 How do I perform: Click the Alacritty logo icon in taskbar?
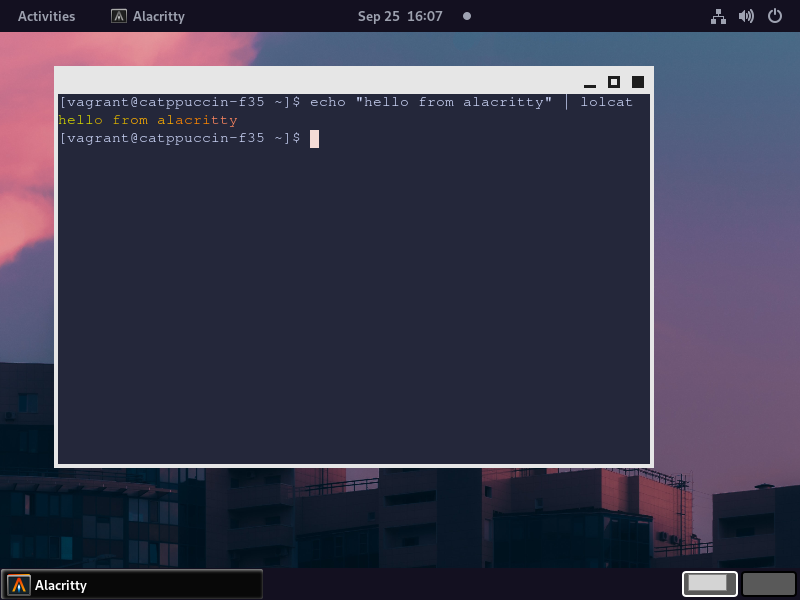19,585
